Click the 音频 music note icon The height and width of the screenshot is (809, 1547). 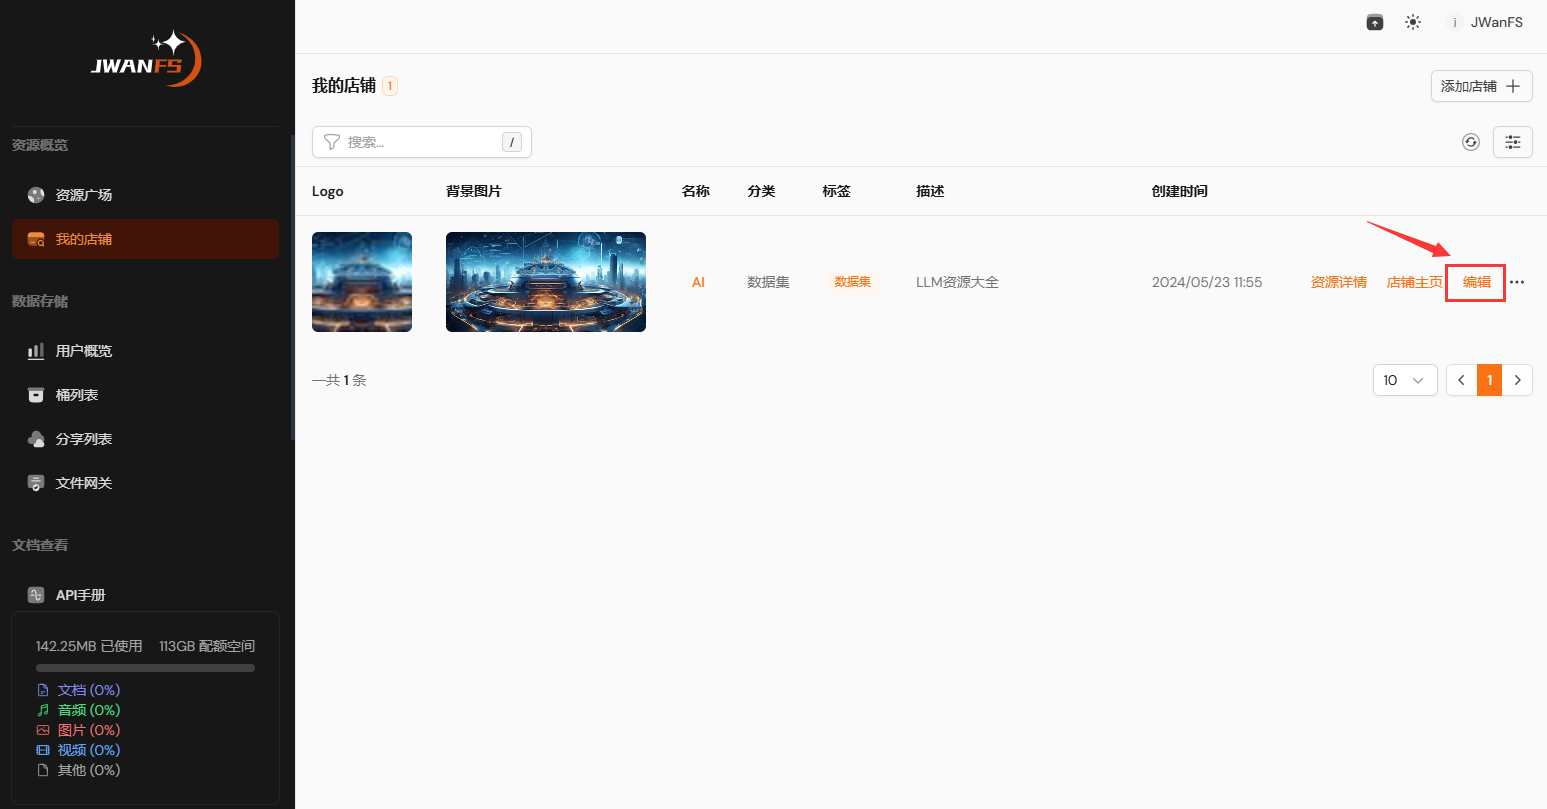click(43, 710)
